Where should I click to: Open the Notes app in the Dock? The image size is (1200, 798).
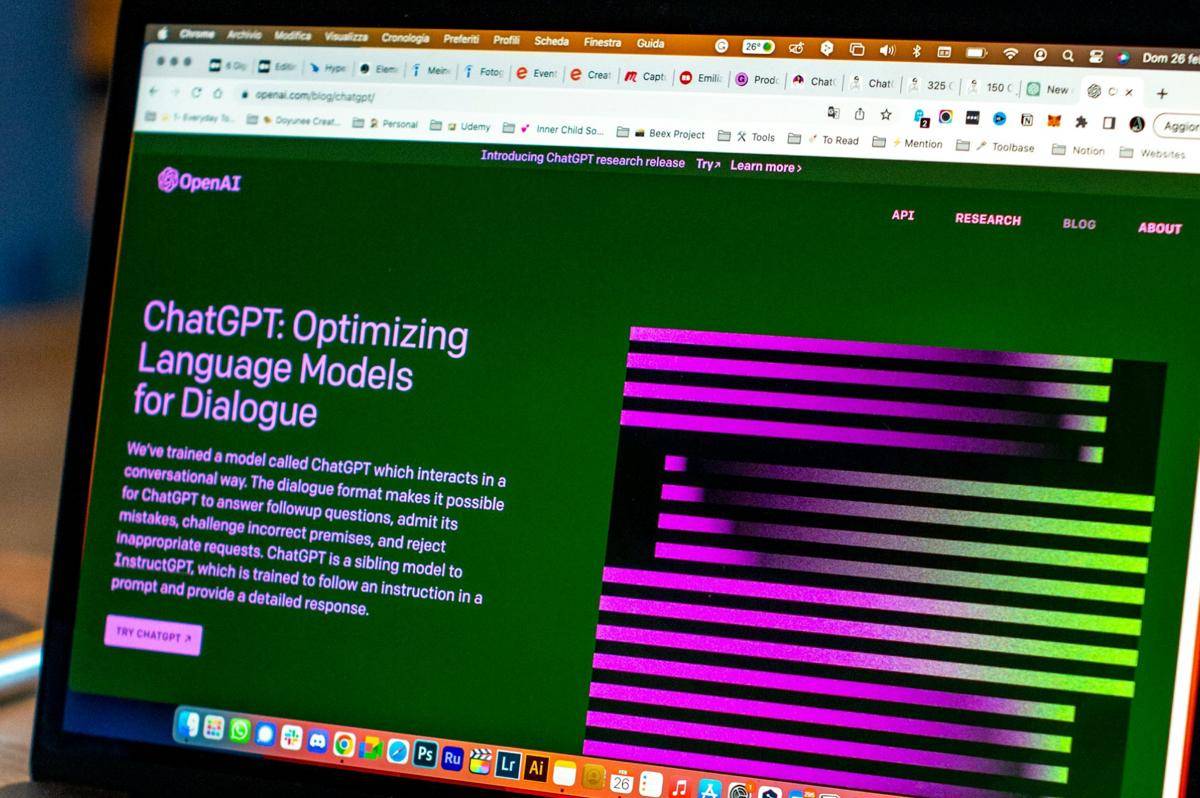click(565, 773)
